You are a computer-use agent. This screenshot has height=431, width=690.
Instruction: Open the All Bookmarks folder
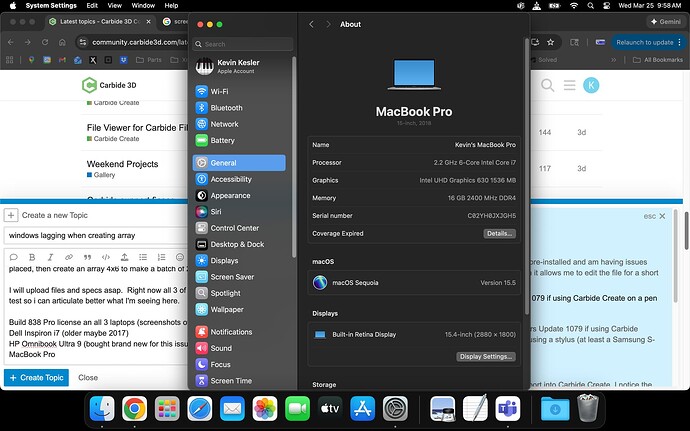click(658, 60)
